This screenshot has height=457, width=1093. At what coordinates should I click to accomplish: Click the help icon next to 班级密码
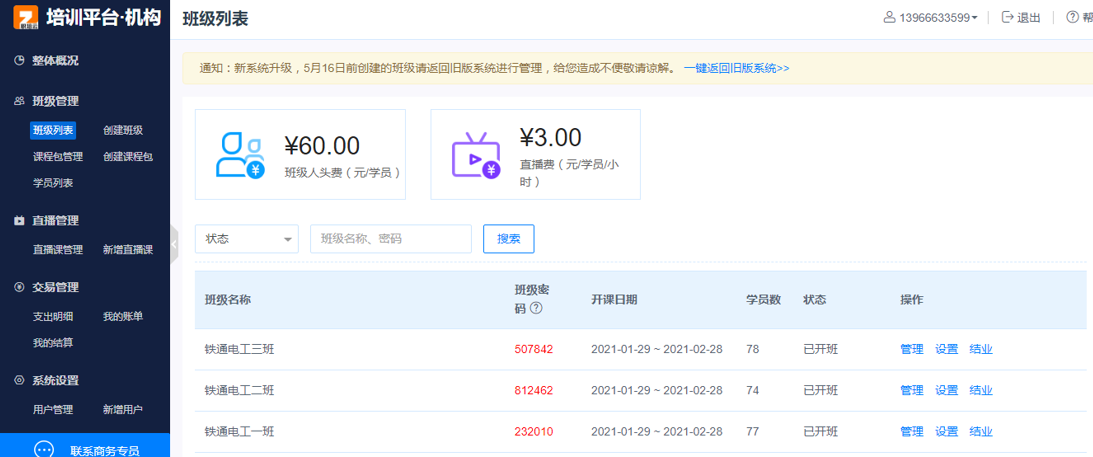536,308
